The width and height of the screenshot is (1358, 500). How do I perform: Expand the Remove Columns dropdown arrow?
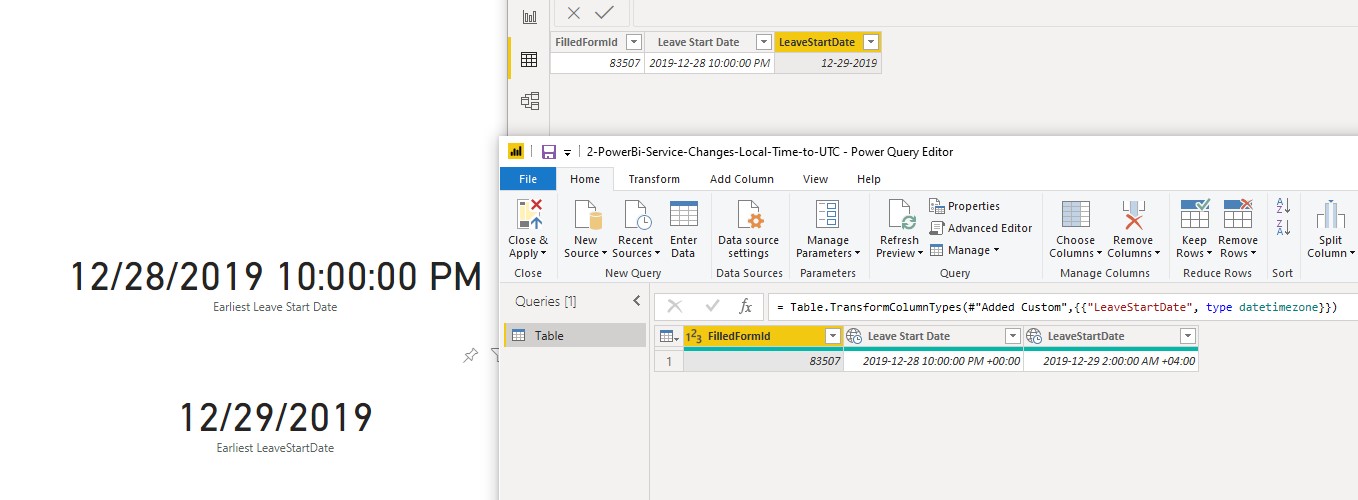pyautogui.click(x=1157, y=254)
